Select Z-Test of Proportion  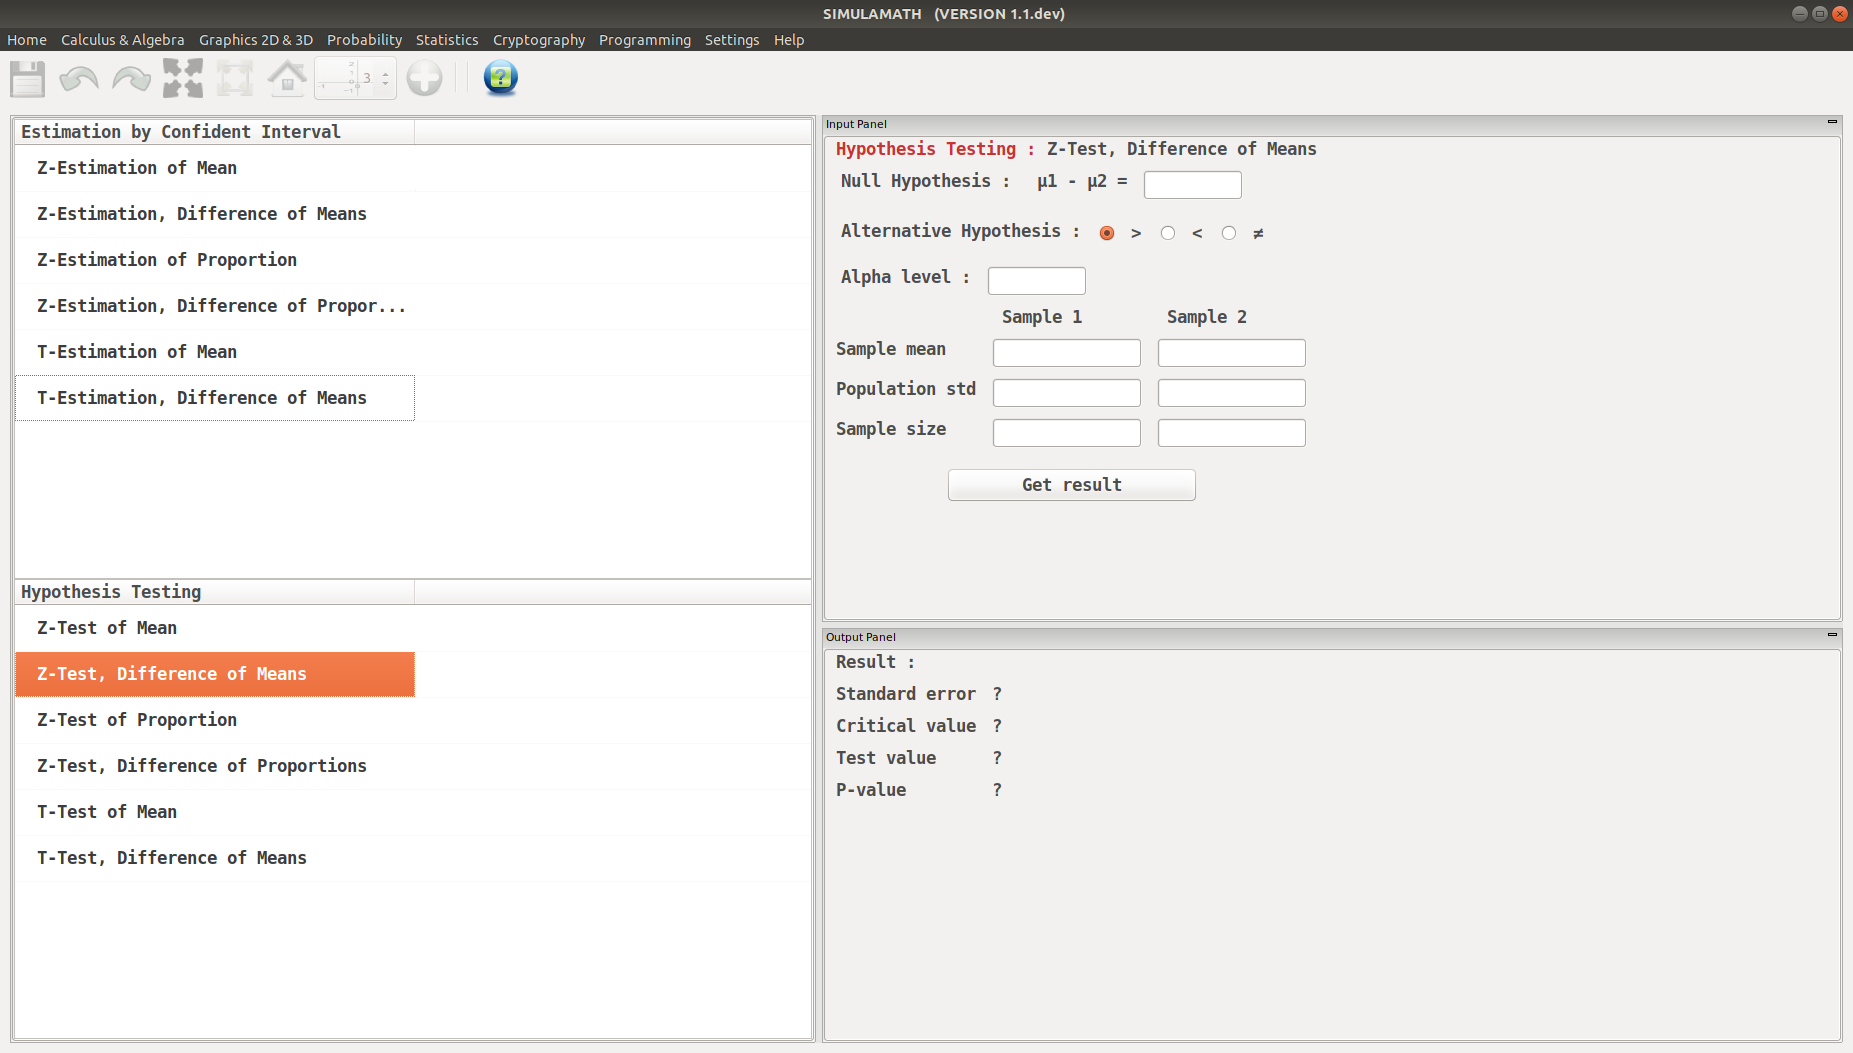pos(215,720)
